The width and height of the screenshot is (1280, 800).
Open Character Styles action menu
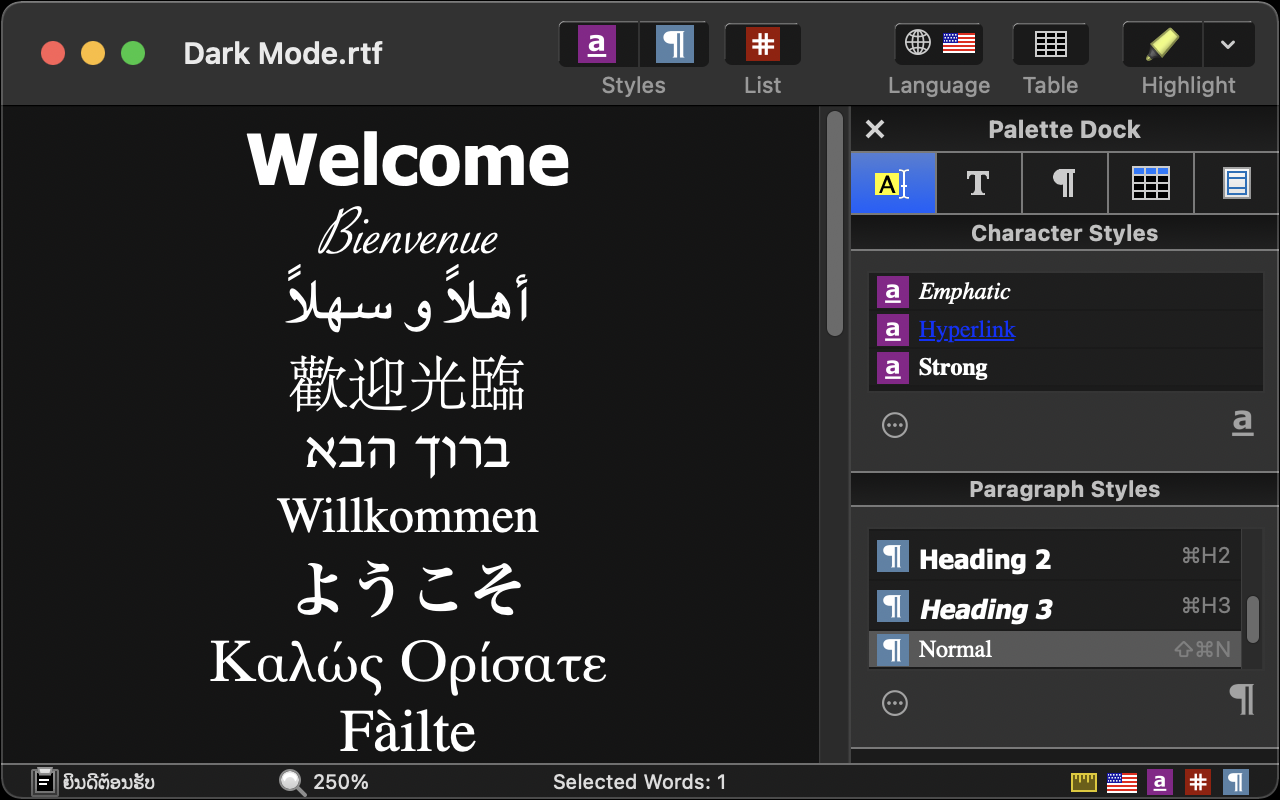[x=895, y=426]
